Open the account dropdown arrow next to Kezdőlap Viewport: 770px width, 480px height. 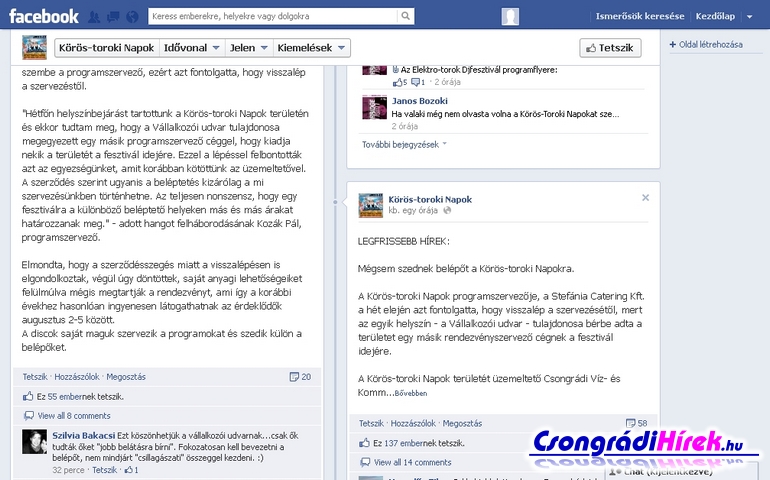[x=749, y=17]
